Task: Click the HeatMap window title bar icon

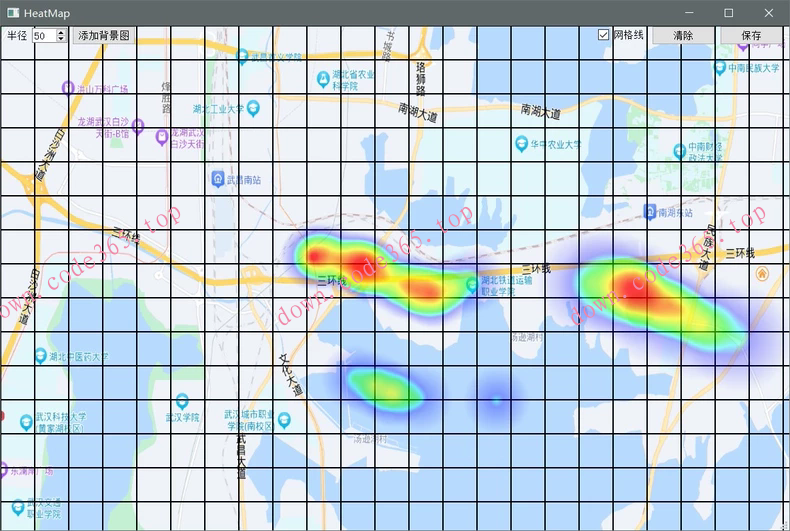Action: click(13, 13)
